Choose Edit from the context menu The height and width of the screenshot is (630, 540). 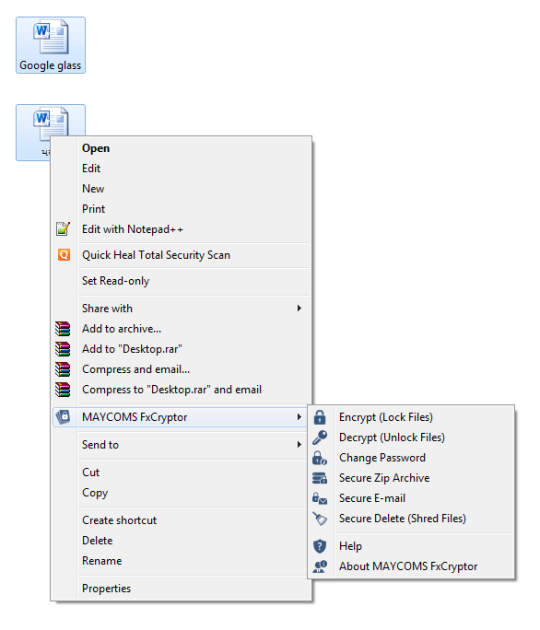coord(182,168)
